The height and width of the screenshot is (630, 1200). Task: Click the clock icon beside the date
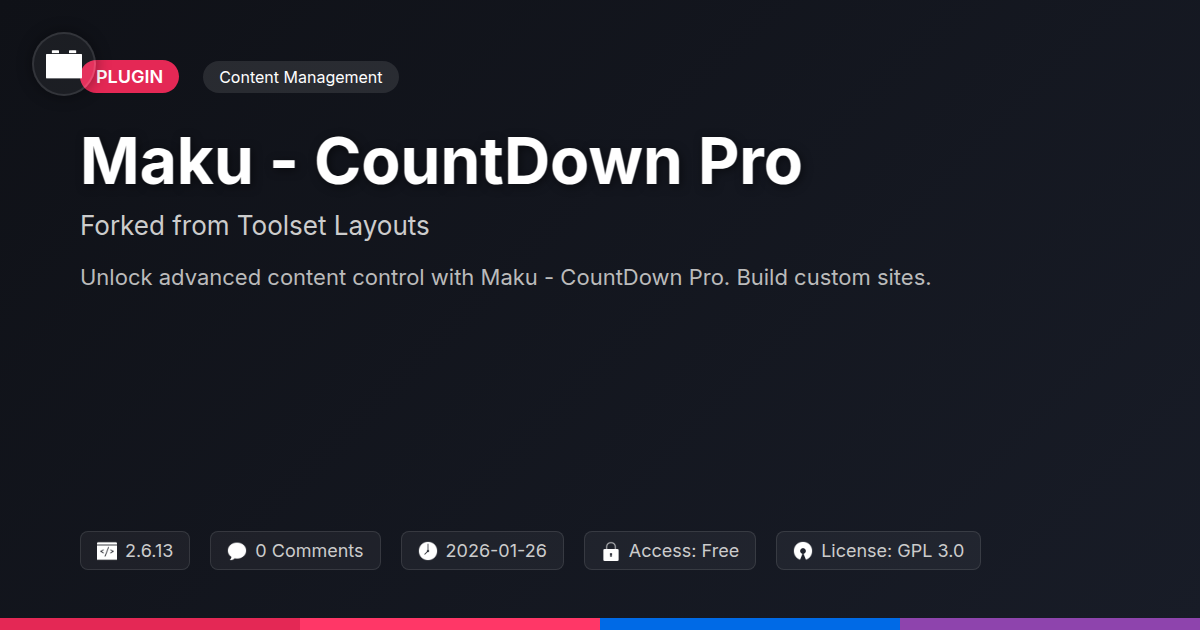(x=428, y=551)
